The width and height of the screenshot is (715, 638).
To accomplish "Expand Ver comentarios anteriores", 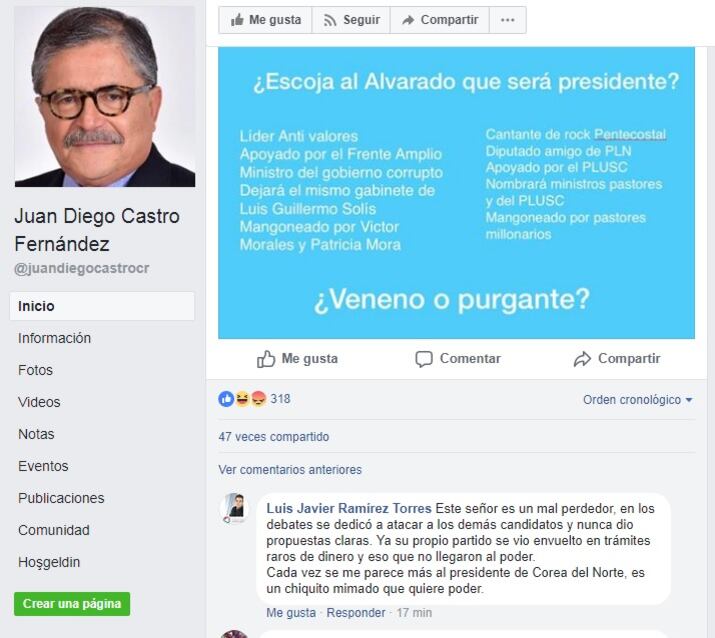I will pyautogui.click(x=290, y=470).
